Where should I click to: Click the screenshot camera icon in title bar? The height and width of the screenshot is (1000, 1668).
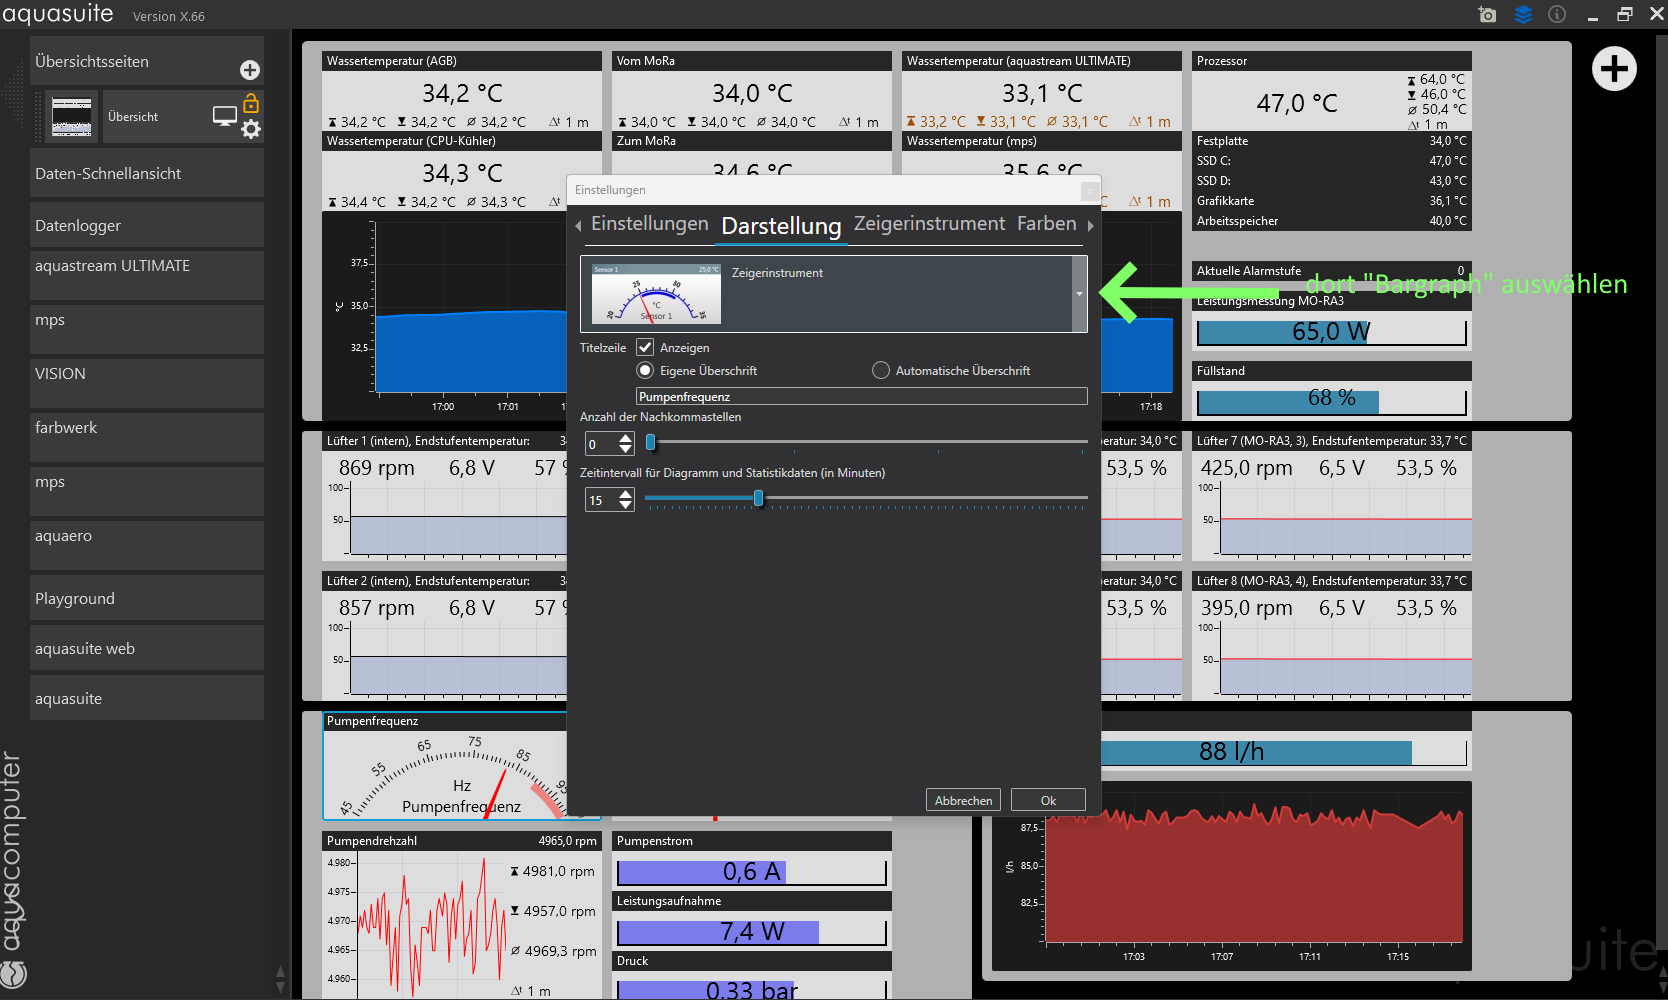click(x=1487, y=14)
